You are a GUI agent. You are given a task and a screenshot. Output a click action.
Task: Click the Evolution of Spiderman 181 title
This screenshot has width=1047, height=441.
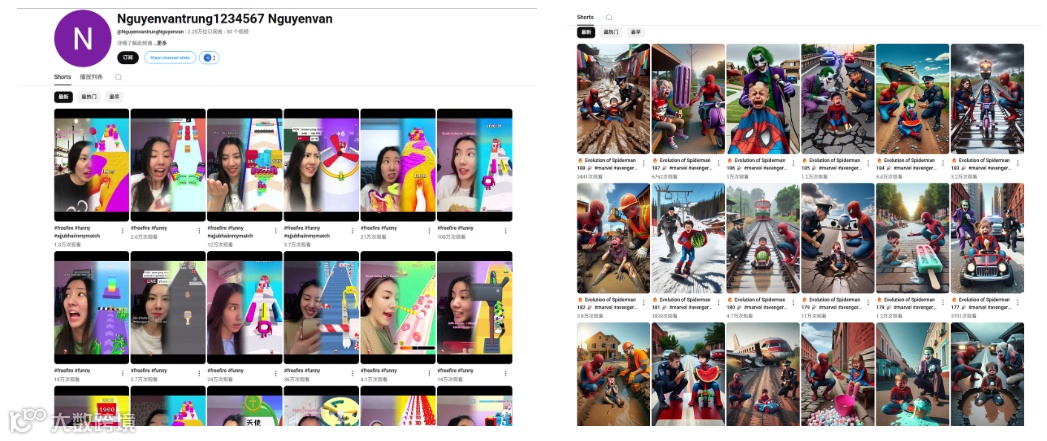pyautogui.click(x=680, y=303)
